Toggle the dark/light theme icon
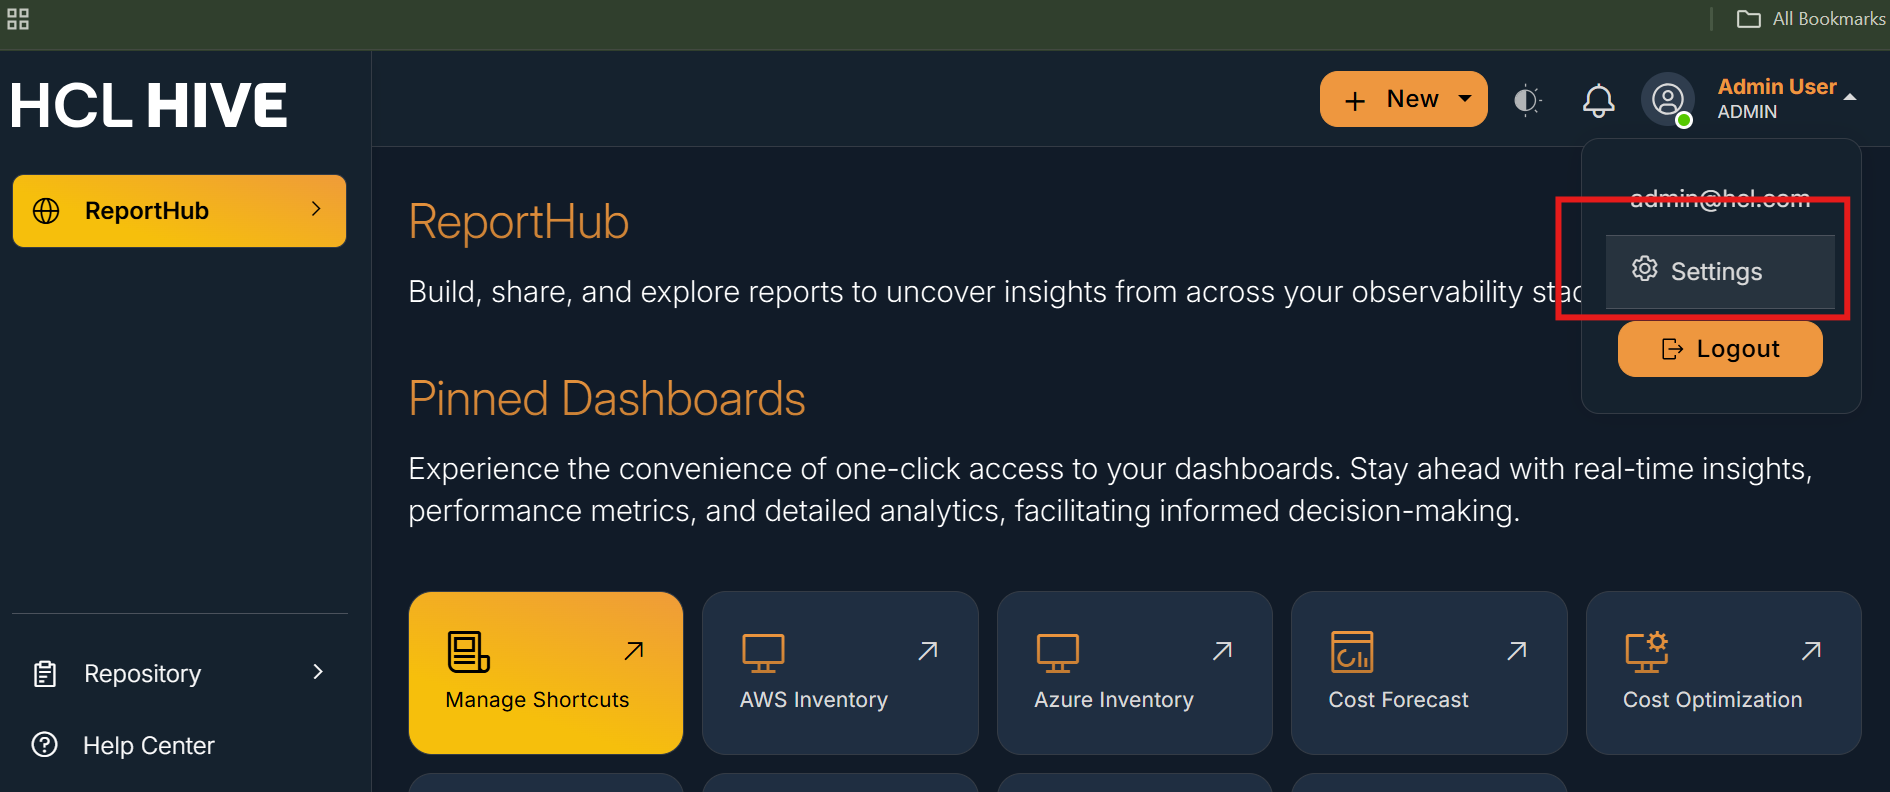Viewport: 1890px width, 792px height. click(1526, 100)
